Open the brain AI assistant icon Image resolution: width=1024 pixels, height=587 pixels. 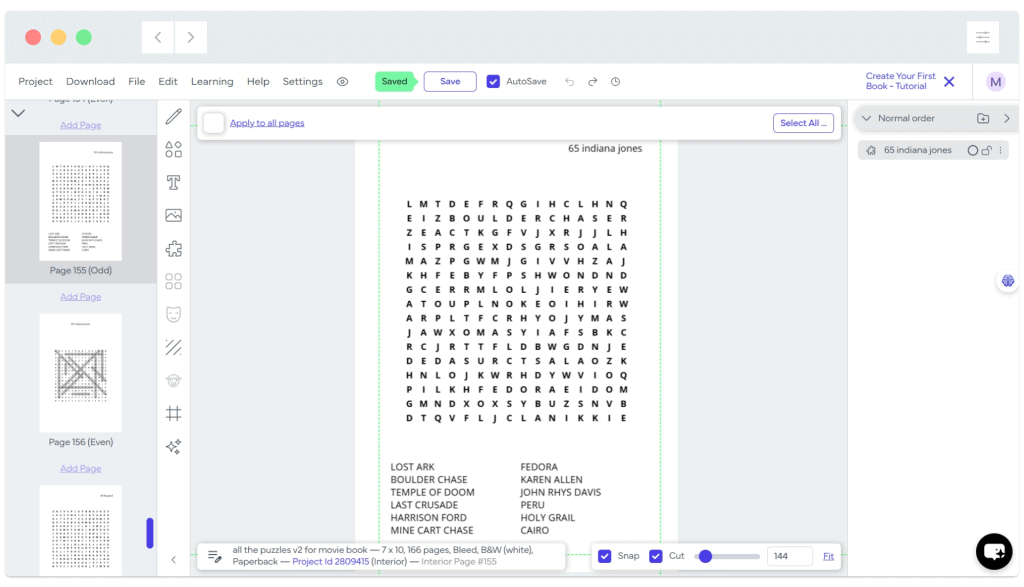coord(1008,281)
